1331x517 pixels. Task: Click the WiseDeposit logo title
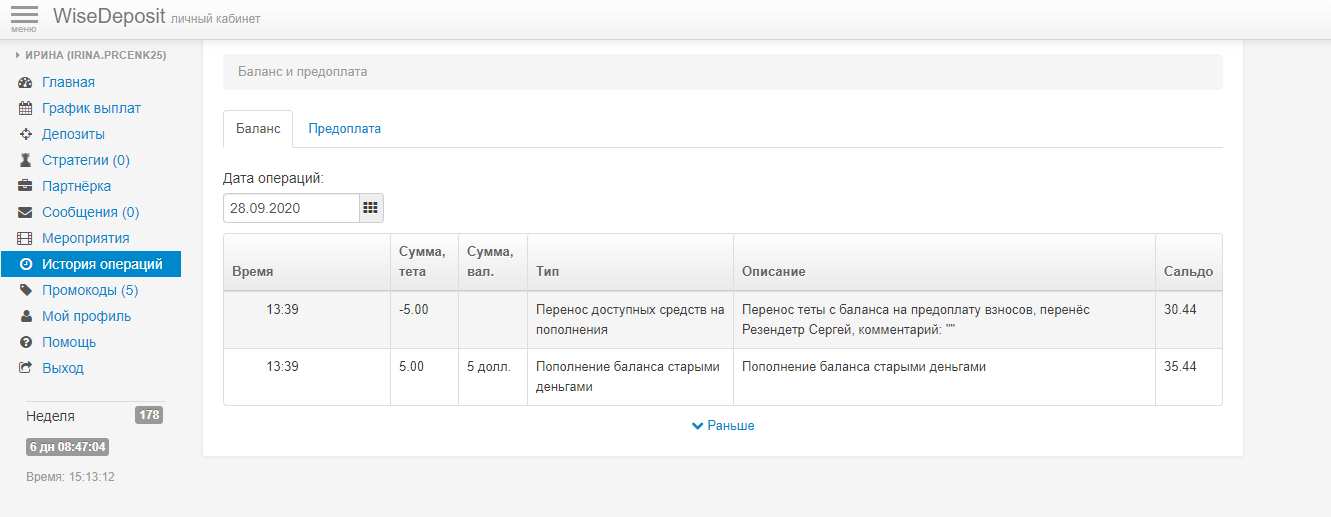click(x=109, y=17)
